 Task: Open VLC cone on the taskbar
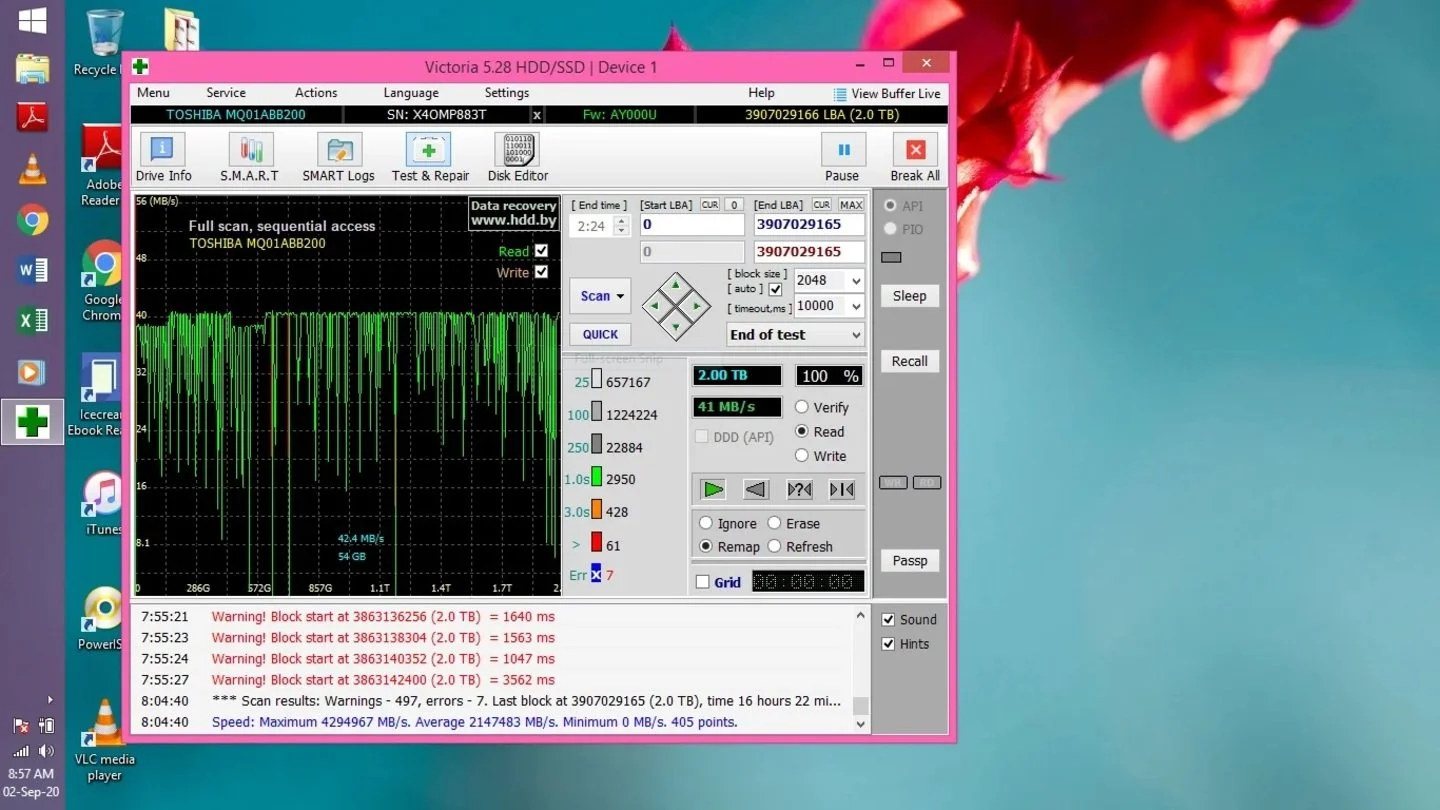click(x=32, y=169)
